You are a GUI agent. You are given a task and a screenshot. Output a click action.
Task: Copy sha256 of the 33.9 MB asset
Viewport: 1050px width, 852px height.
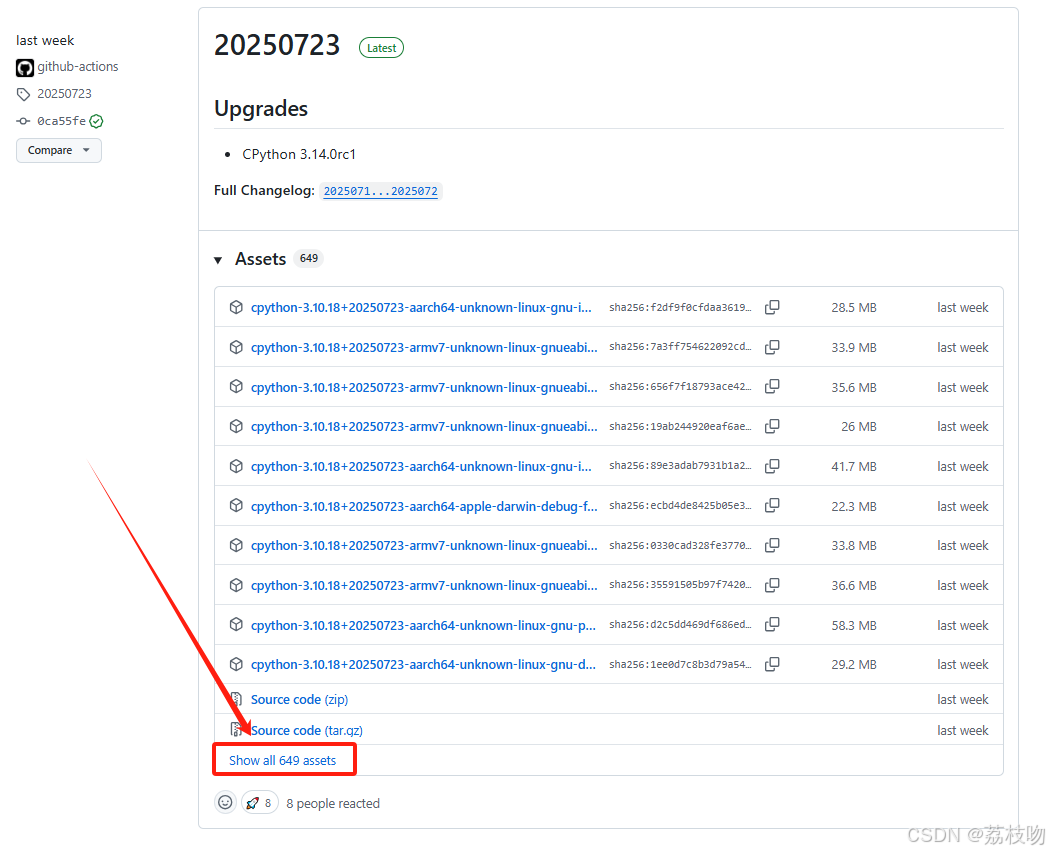click(x=772, y=347)
